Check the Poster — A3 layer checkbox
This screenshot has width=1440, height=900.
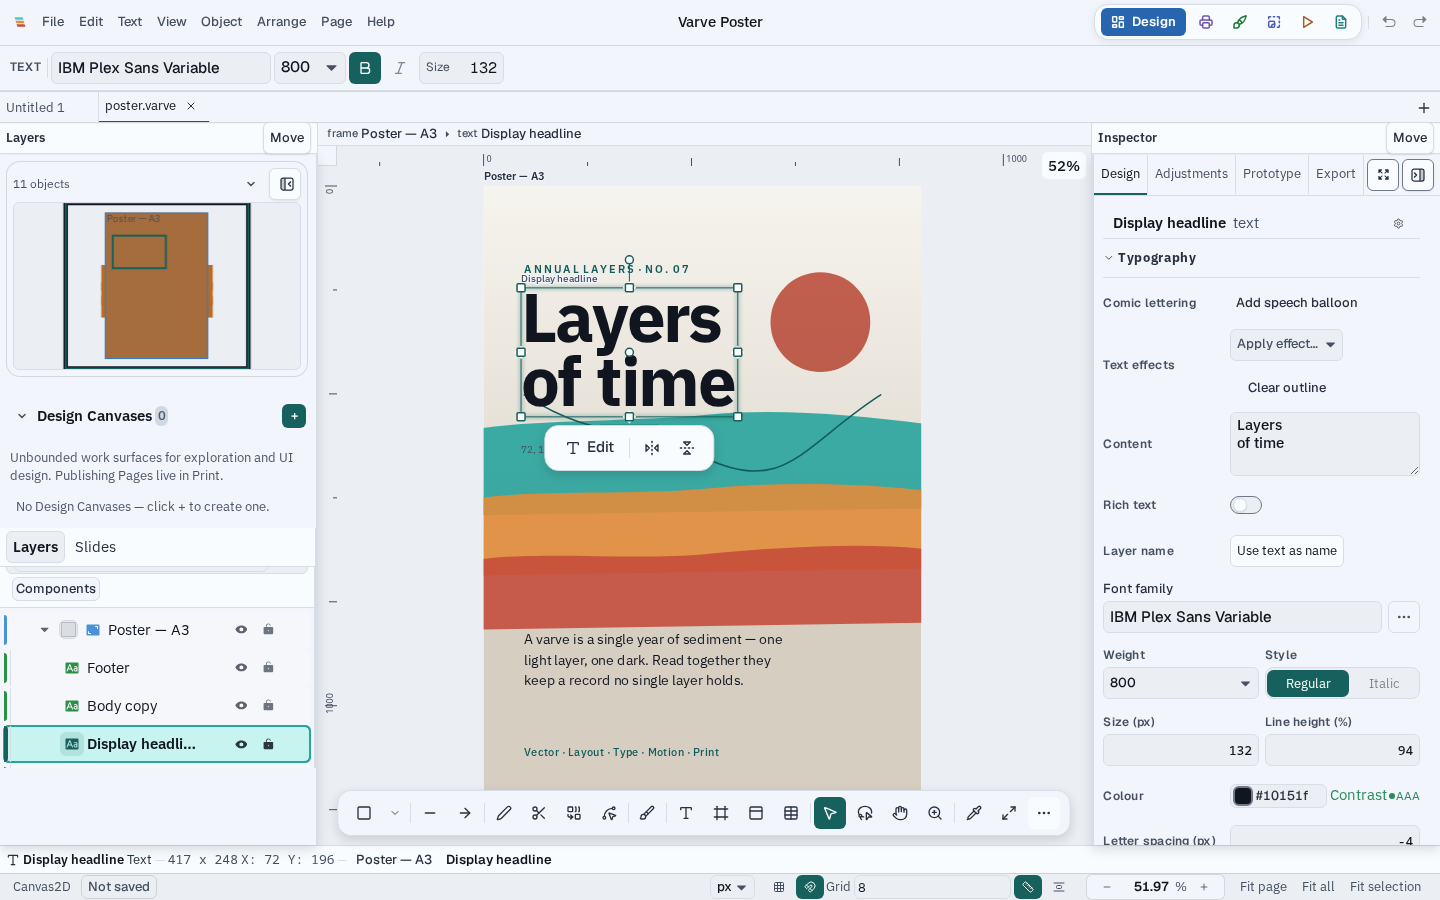(x=68, y=630)
